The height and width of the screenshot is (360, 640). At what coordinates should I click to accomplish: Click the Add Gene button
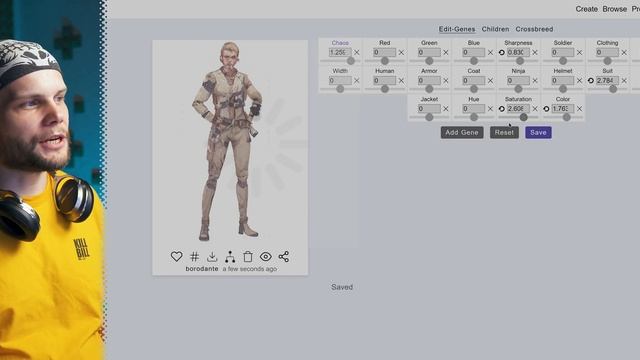coord(462,132)
